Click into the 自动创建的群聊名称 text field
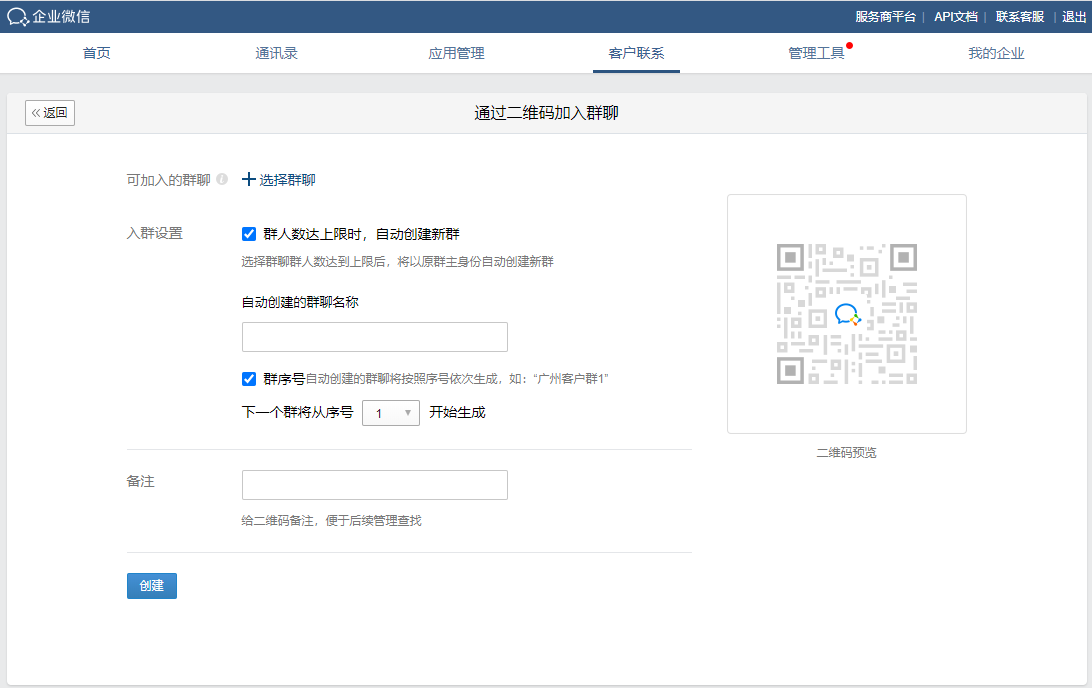Screen dimensions: 1092x688 click(x=375, y=337)
